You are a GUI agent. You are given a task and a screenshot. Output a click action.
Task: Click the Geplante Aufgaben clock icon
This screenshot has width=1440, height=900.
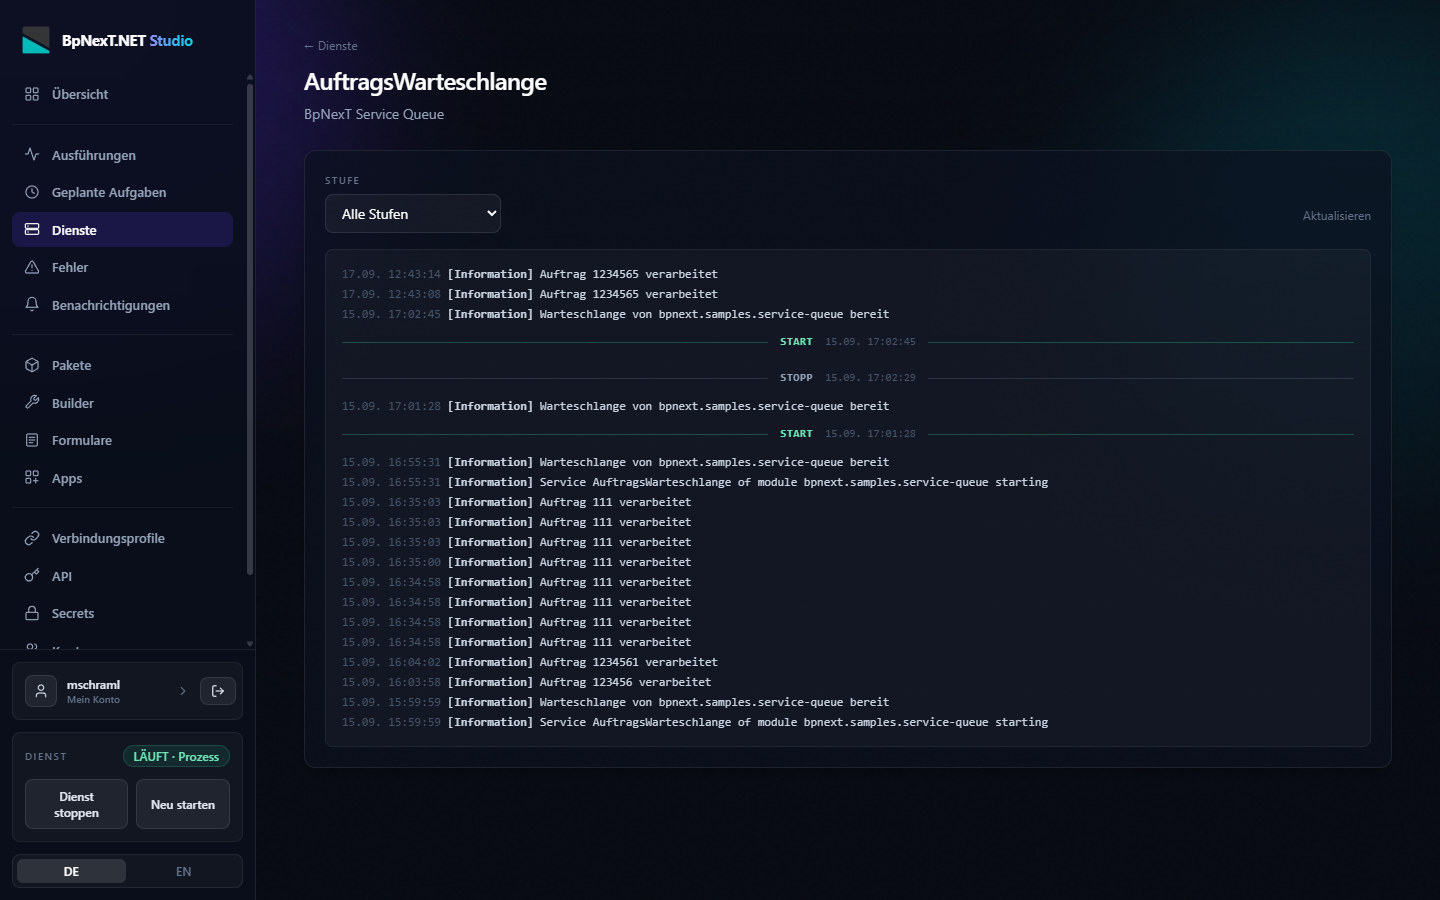32,192
